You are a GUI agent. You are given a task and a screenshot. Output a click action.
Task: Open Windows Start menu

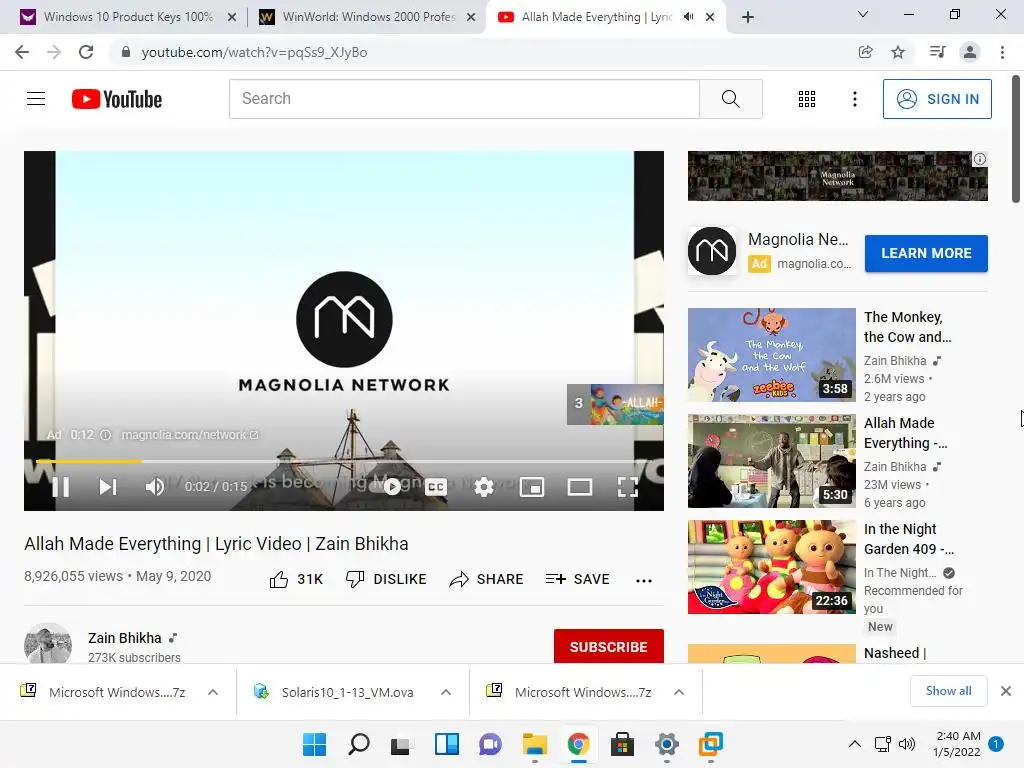point(314,744)
